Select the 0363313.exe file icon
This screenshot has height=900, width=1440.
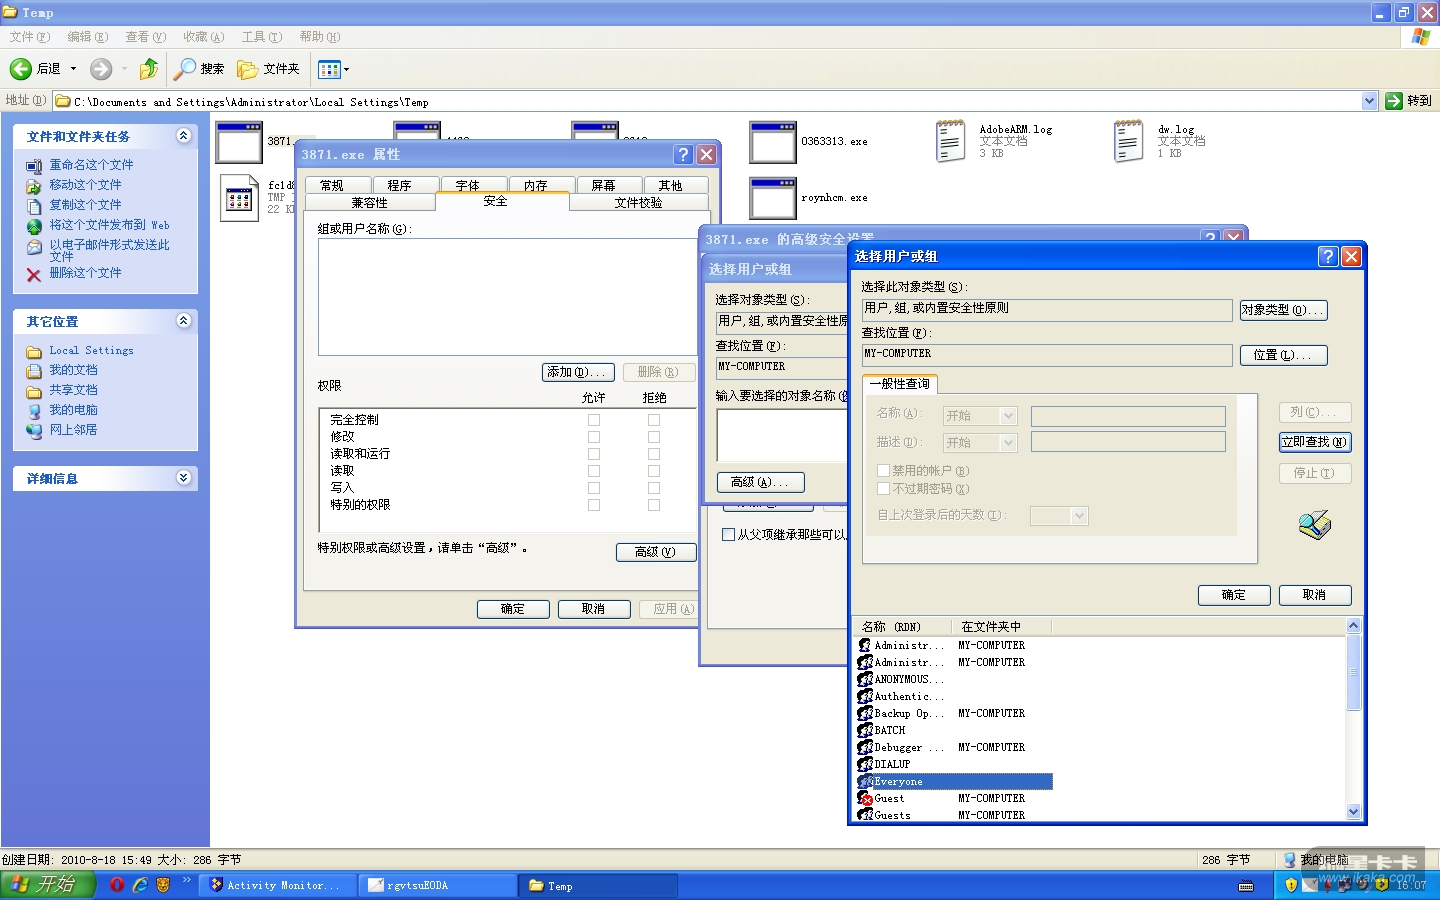pos(773,142)
